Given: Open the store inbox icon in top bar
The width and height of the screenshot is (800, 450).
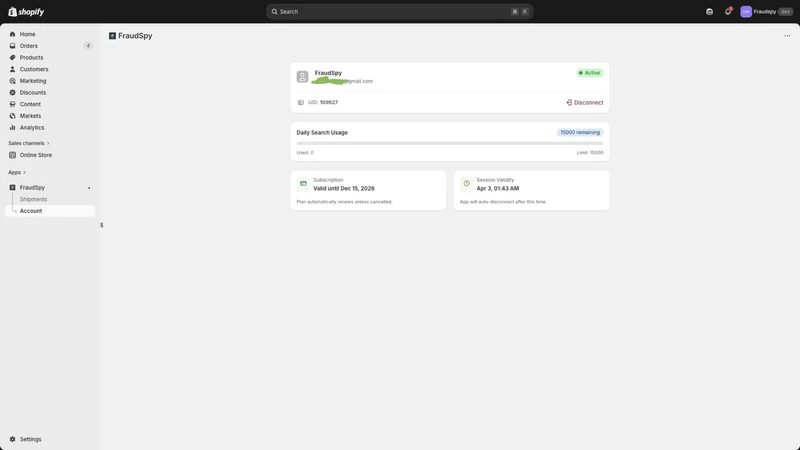Looking at the screenshot, I should (709, 12).
